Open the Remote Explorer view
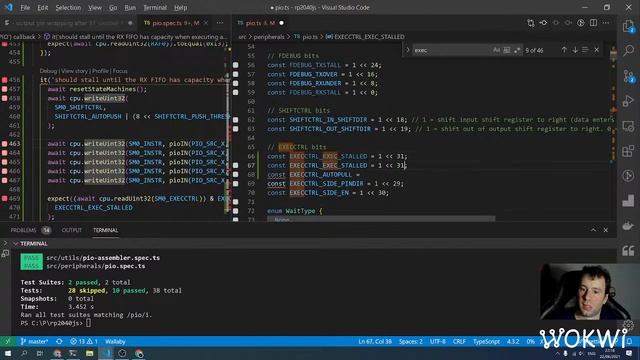Screen dimensions: 640x360 tap(629, 126)
